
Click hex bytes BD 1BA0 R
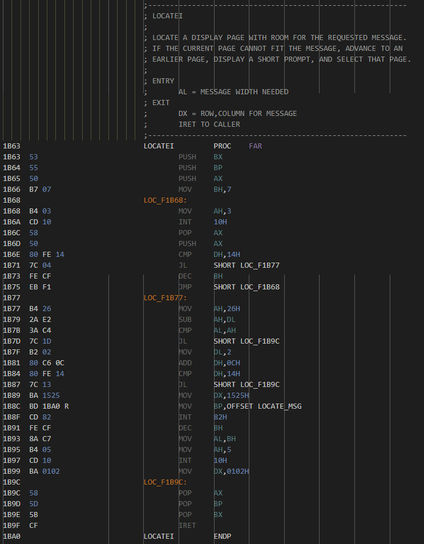pyautogui.click(x=49, y=406)
